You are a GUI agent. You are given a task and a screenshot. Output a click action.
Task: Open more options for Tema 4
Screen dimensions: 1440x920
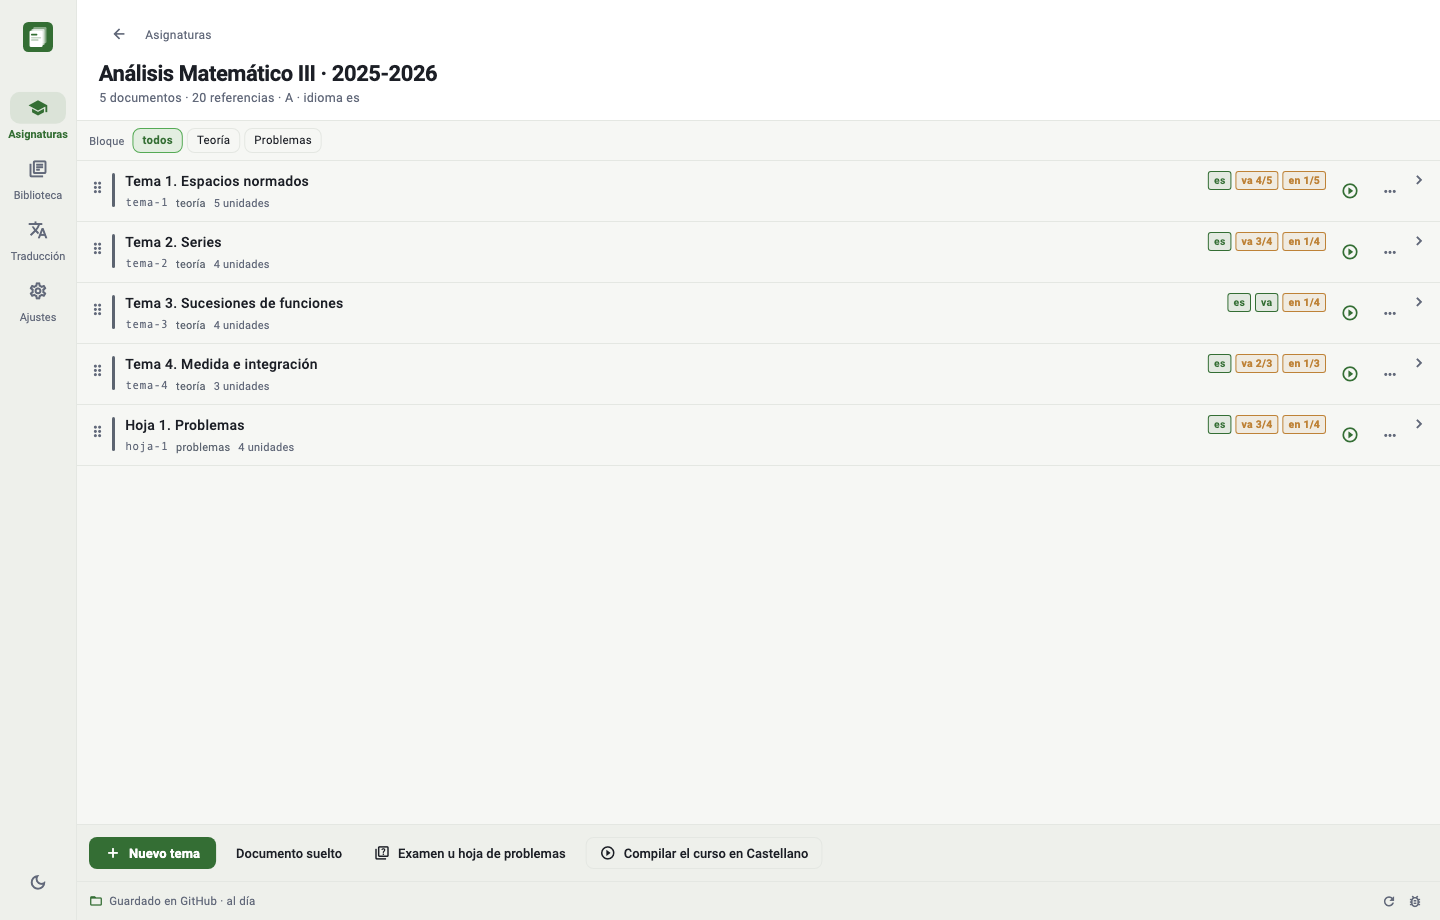pyautogui.click(x=1390, y=374)
